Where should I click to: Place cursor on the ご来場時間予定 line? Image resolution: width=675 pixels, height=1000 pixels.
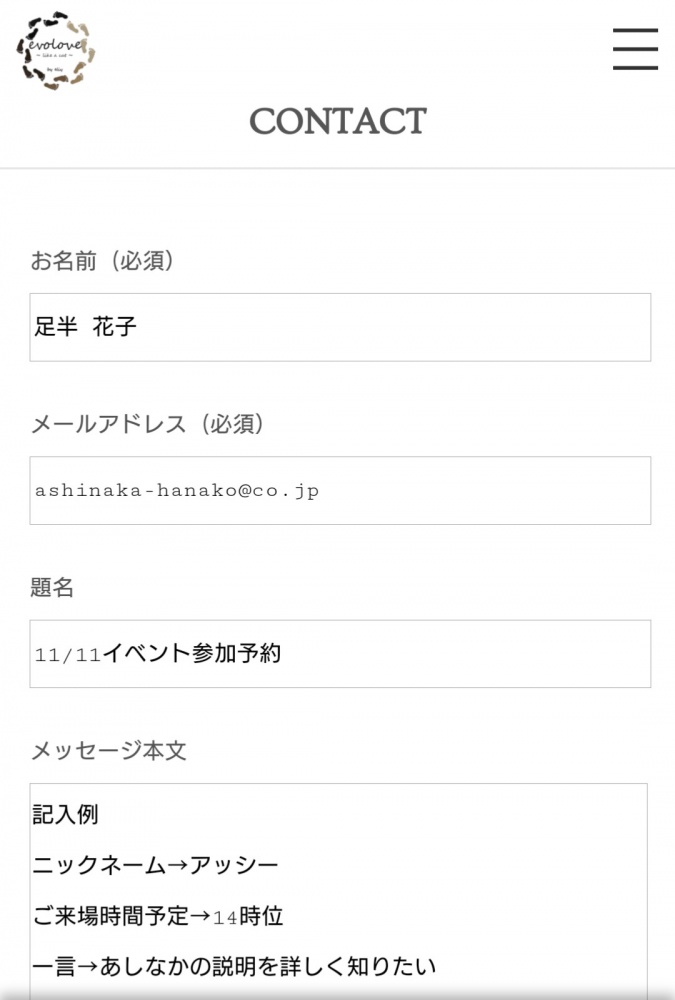(x=158, y=916)
